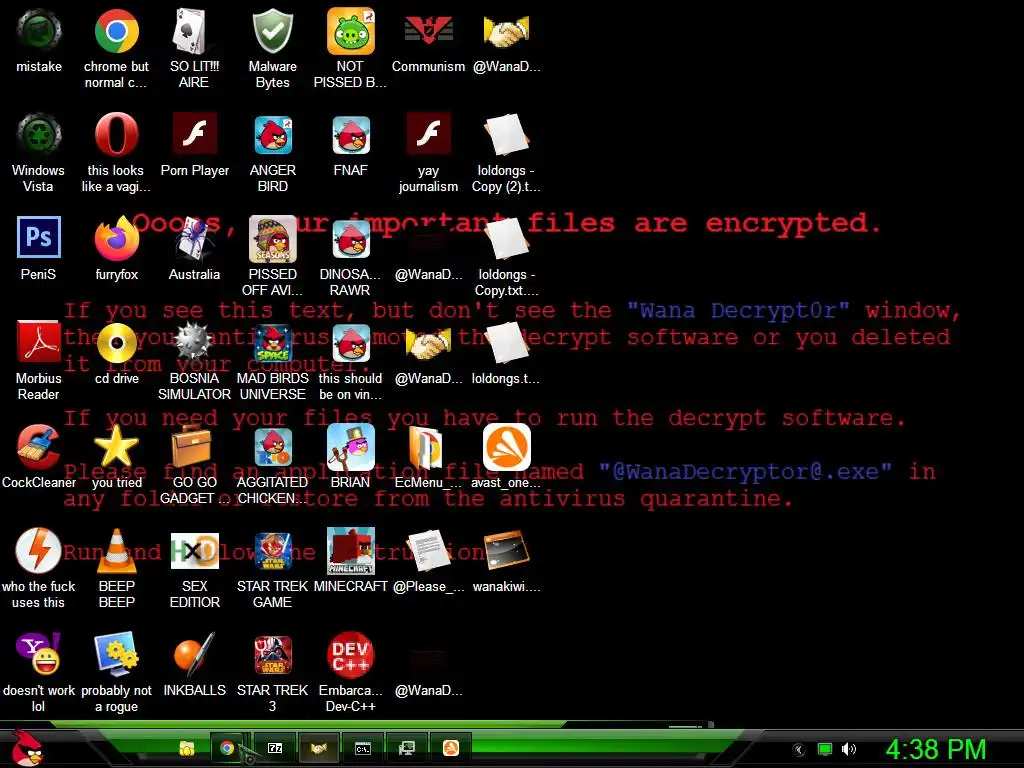Open the '@Please_...' text document icon

point(428,551)
